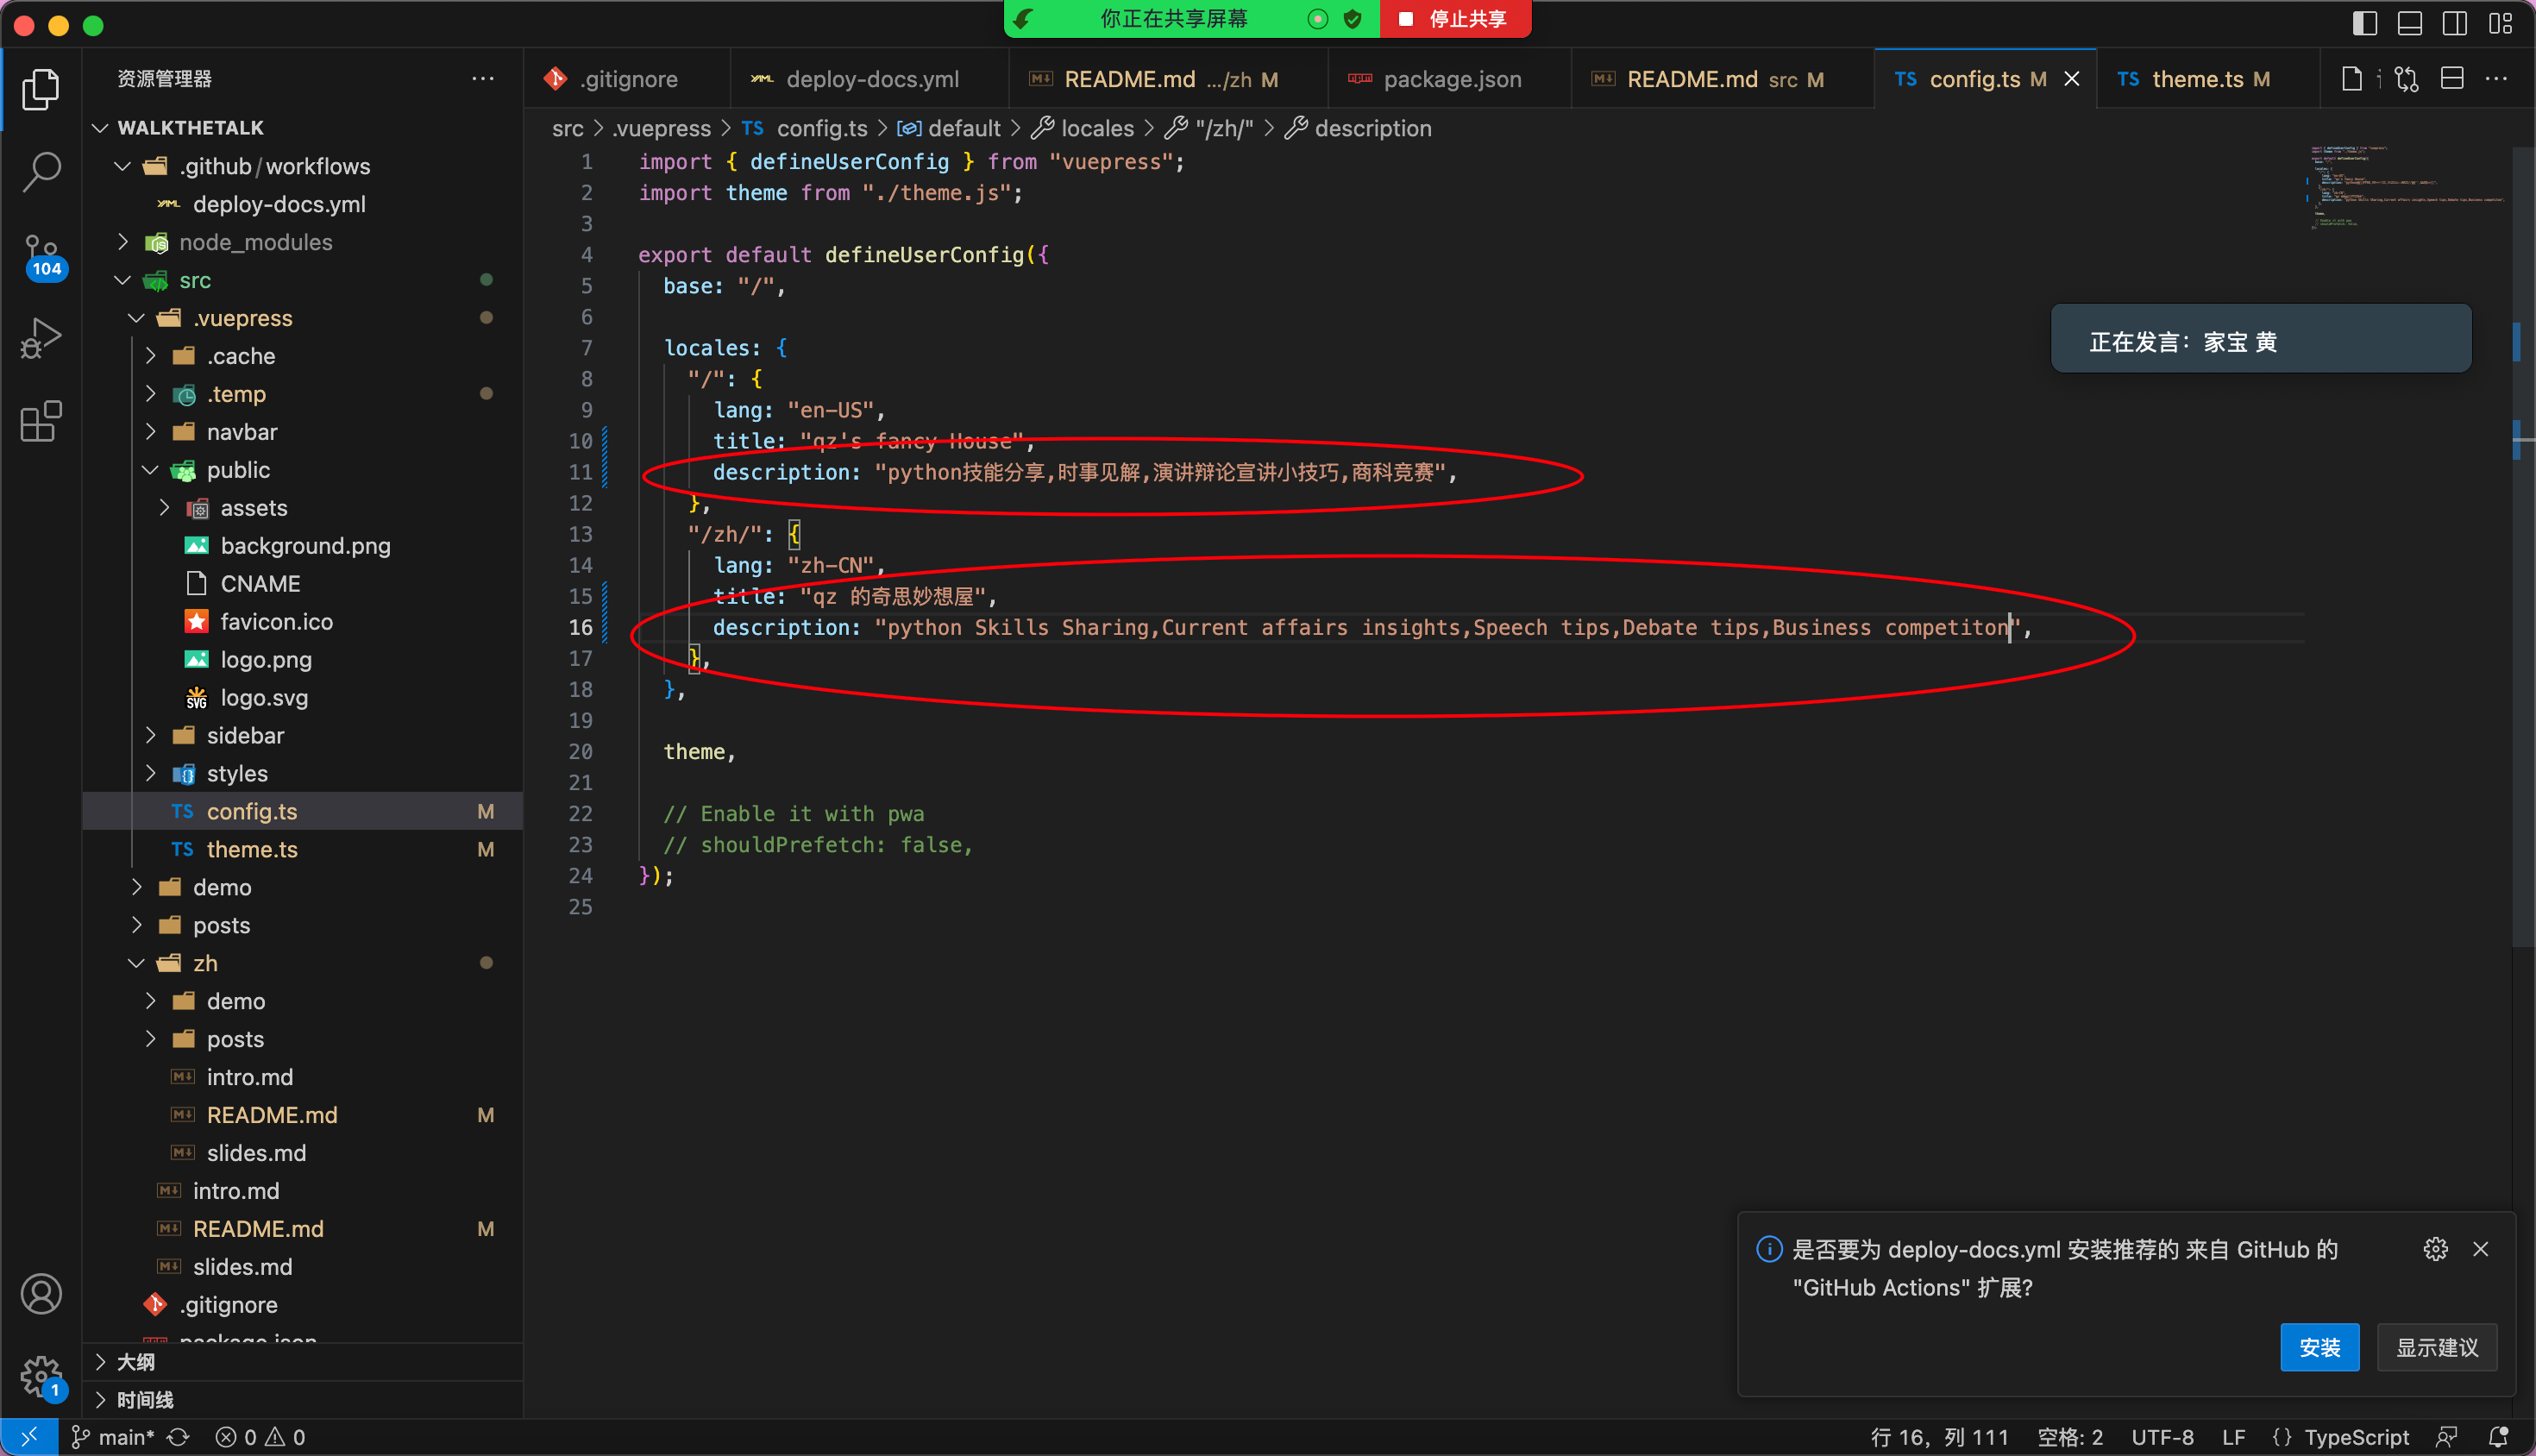Open notification settings gear icon
Image resolution: width=2536 pixels, height=1456 pixels.
tap(2436, 1249)
